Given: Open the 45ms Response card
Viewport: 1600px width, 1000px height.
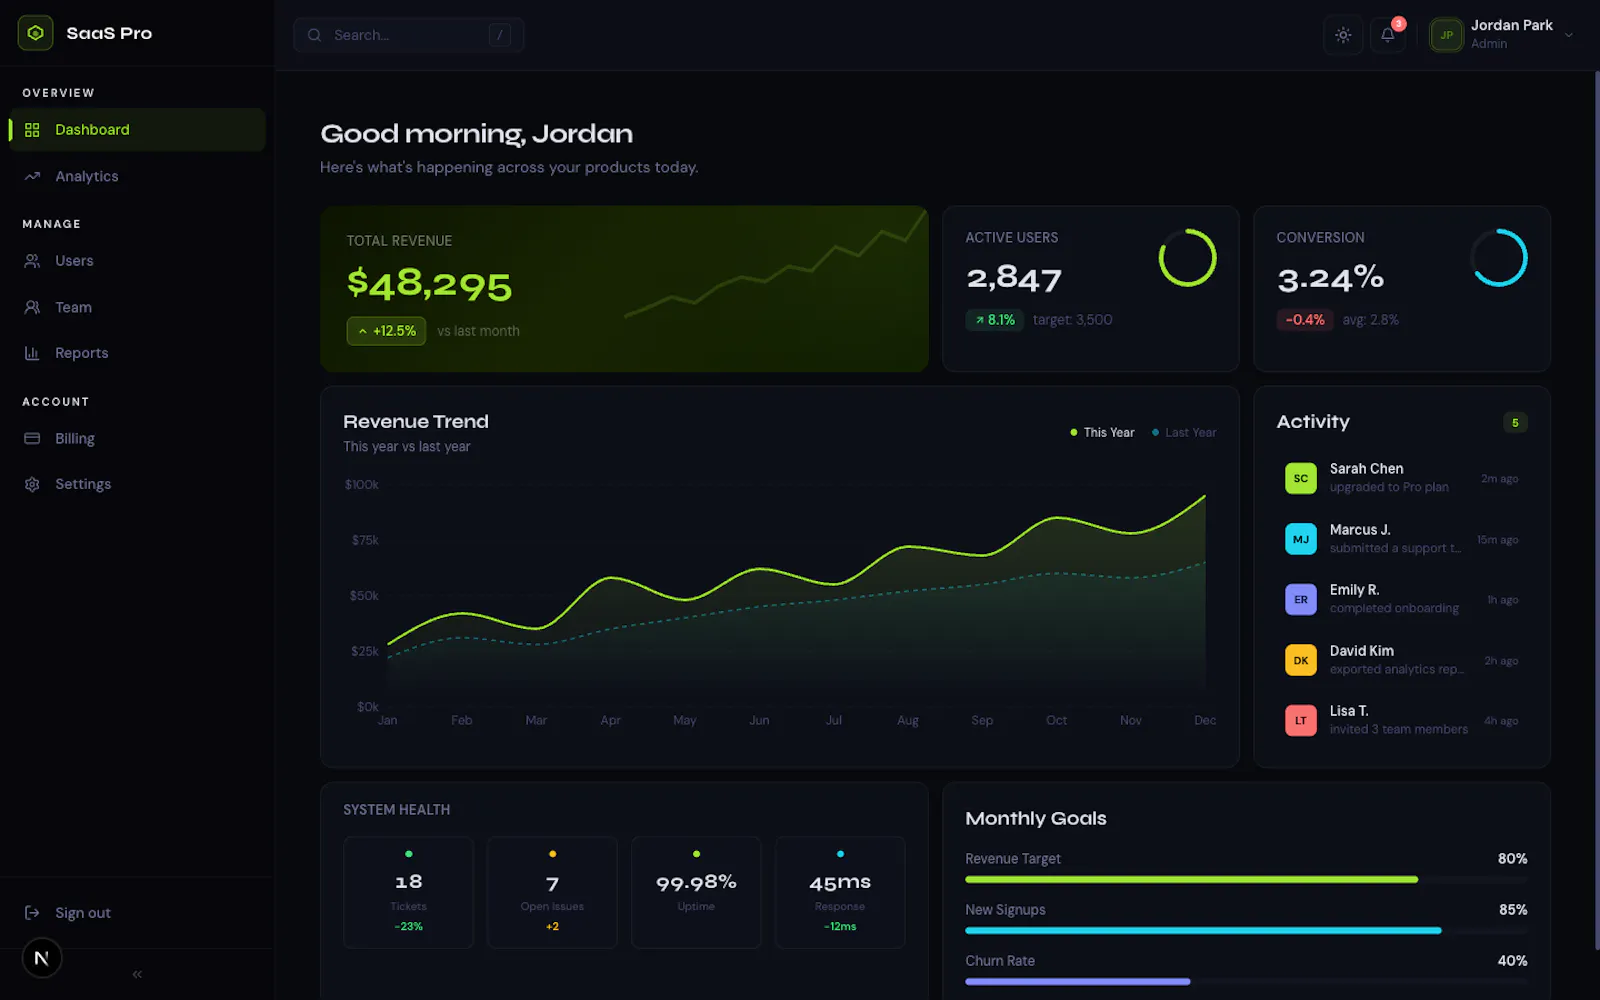Looking at the screenshot, I should click(840, 892).
